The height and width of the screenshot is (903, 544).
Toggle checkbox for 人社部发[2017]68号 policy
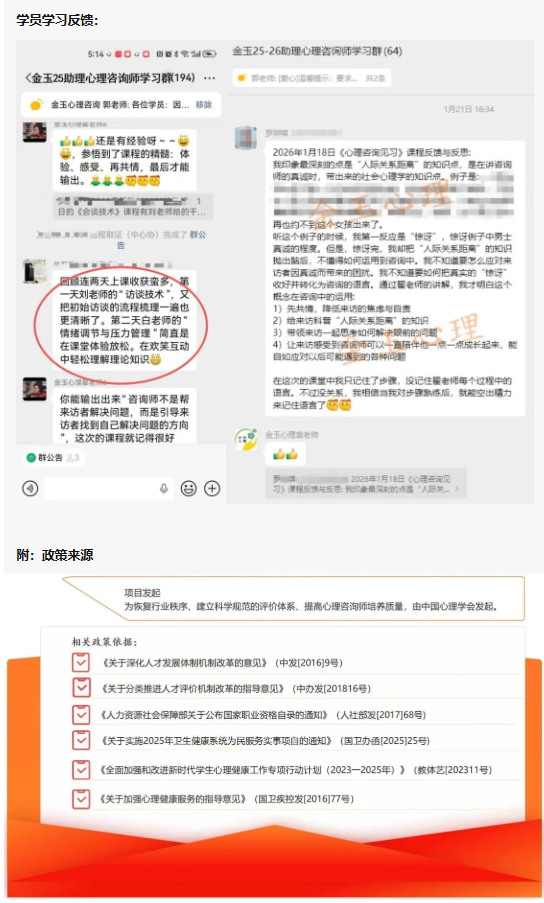[x=81, y=715]
